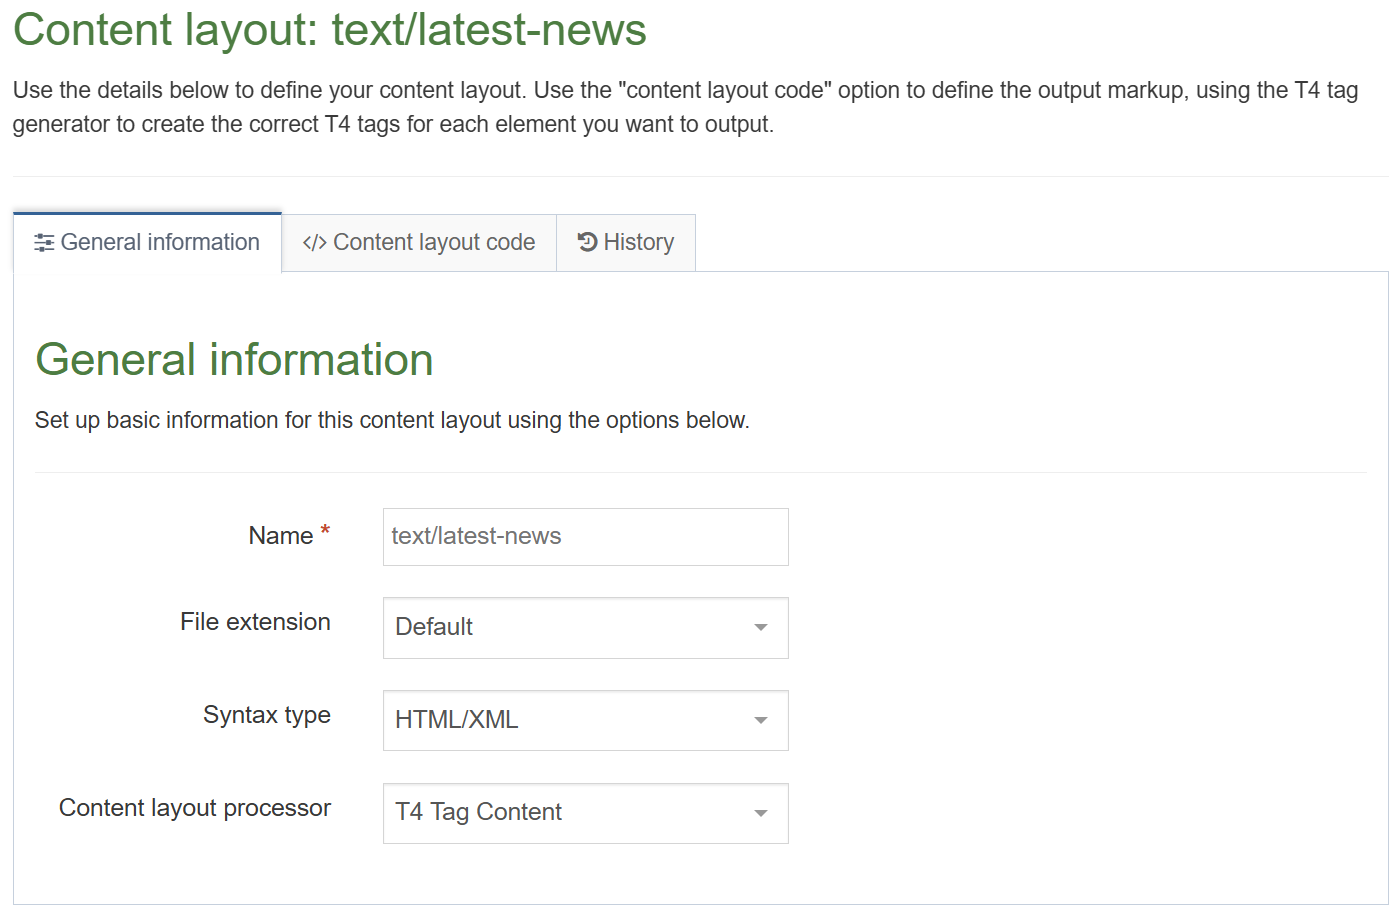Click the Syntax type label

[x=266, y=715]
